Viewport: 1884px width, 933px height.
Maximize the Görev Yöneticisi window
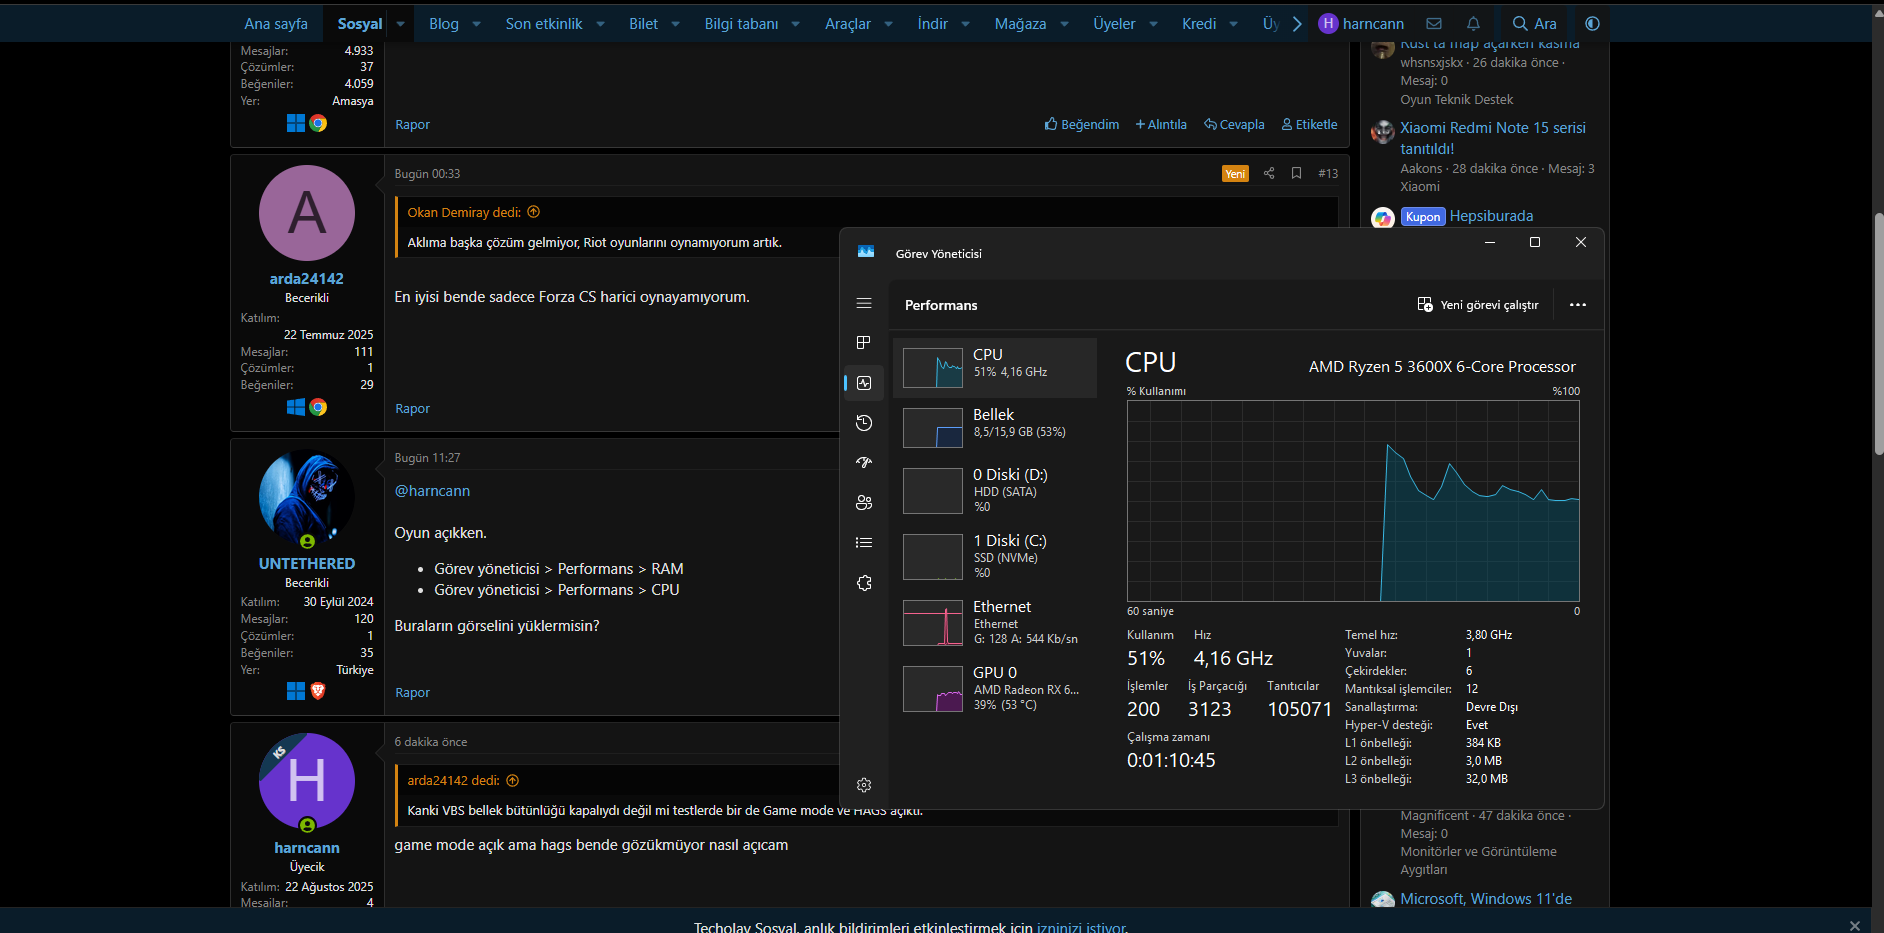pos(1535,242)
